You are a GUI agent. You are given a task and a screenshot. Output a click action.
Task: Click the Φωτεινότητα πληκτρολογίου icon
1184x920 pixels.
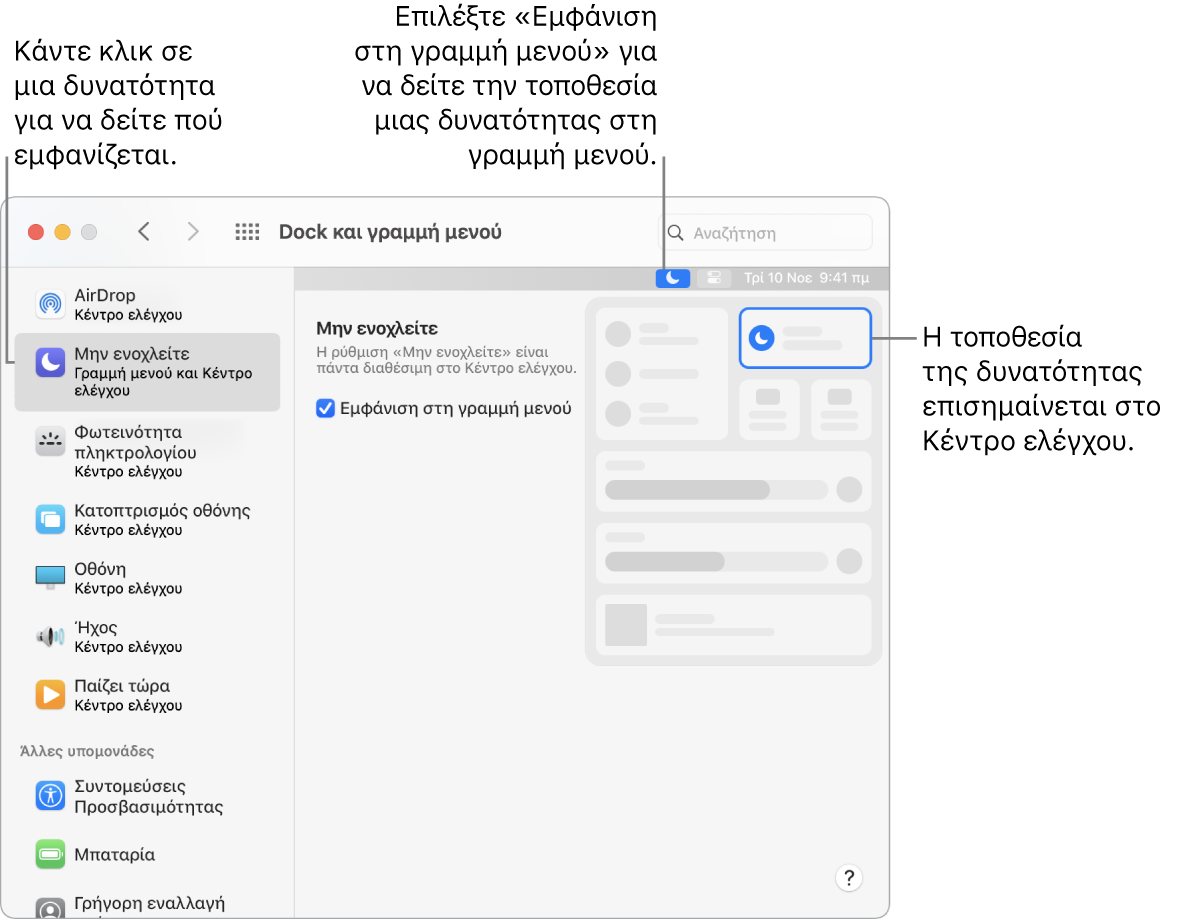pos(51,441)
